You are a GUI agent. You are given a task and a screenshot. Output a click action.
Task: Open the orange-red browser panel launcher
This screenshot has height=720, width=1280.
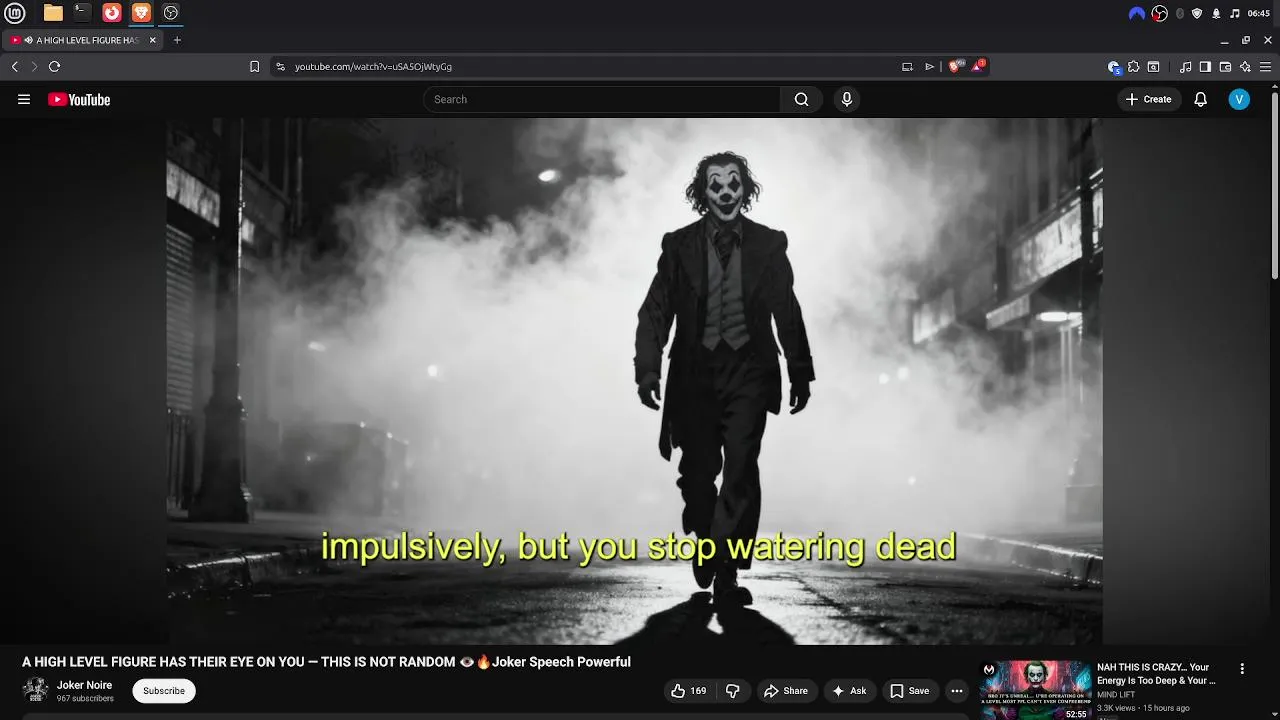click(112, 13)
